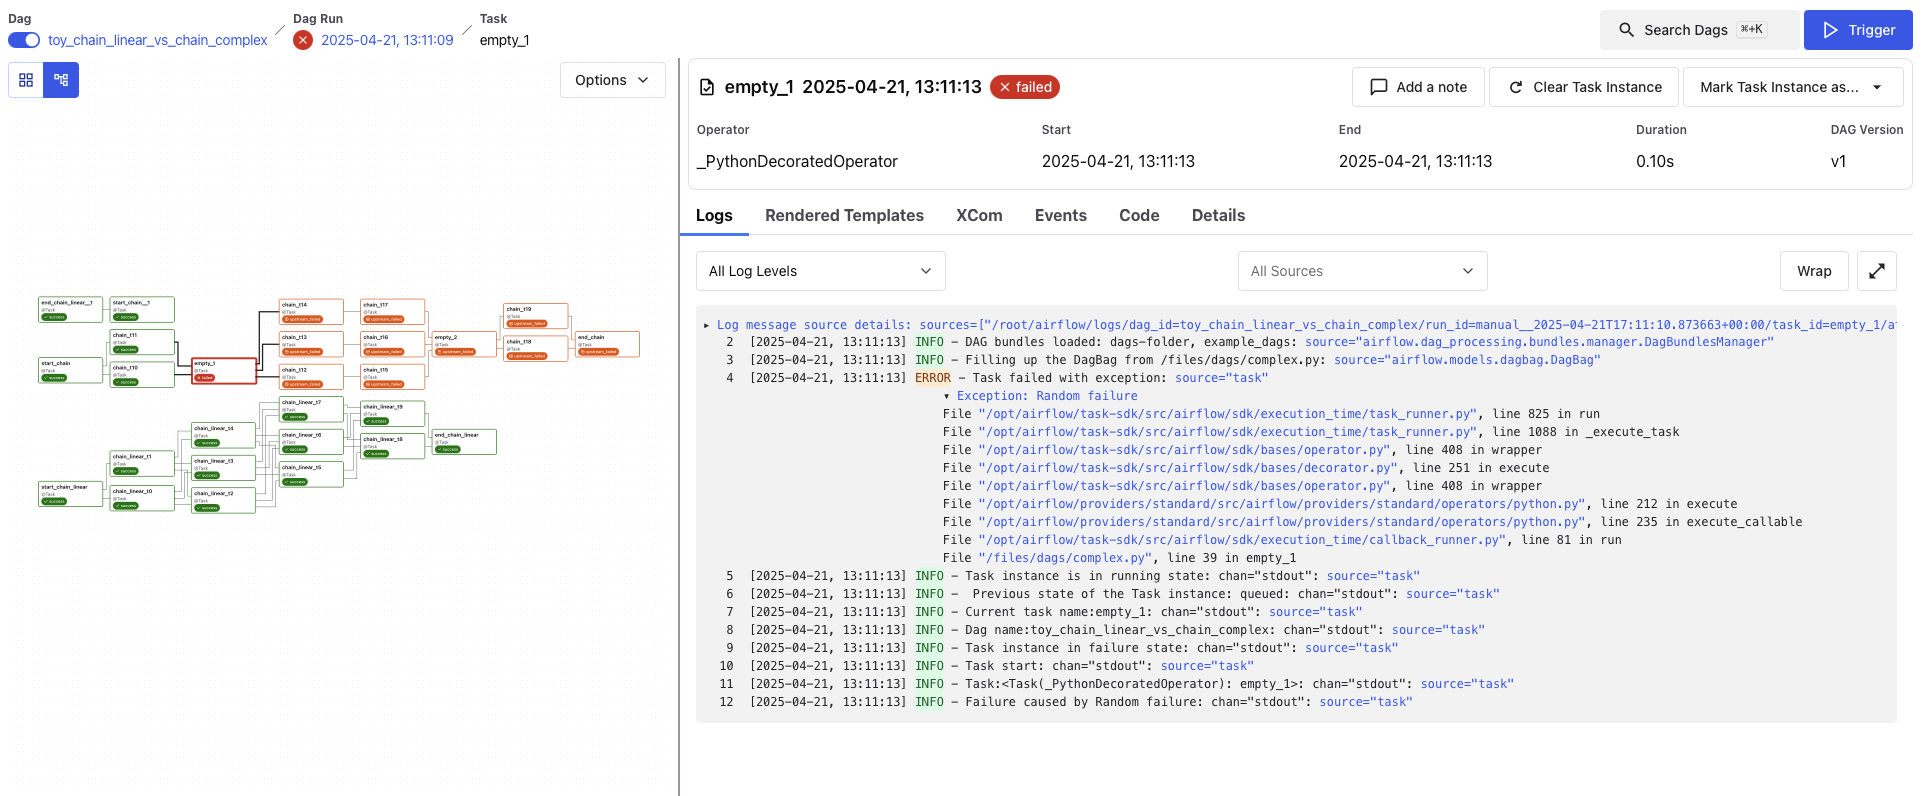Screen dimensions: 1925x796
Task: Switch to graph view icon
Action: [61, 80]
